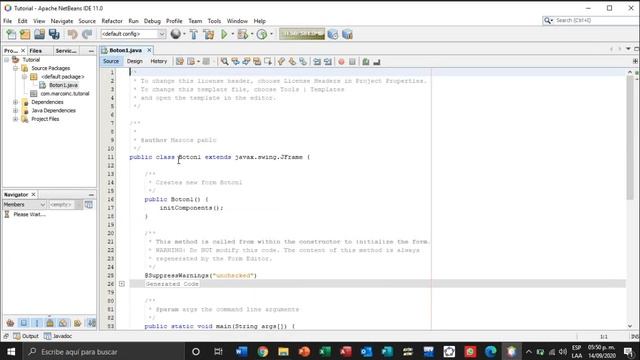
Task: Click the Build Project hammer icon
Action: (194, 34)
